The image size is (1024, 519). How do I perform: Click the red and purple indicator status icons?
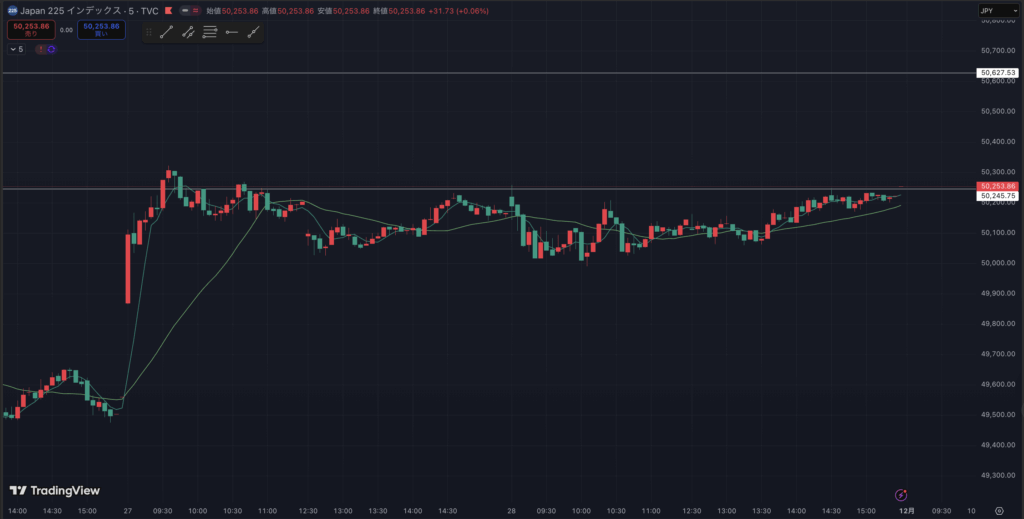click(44, 48)
